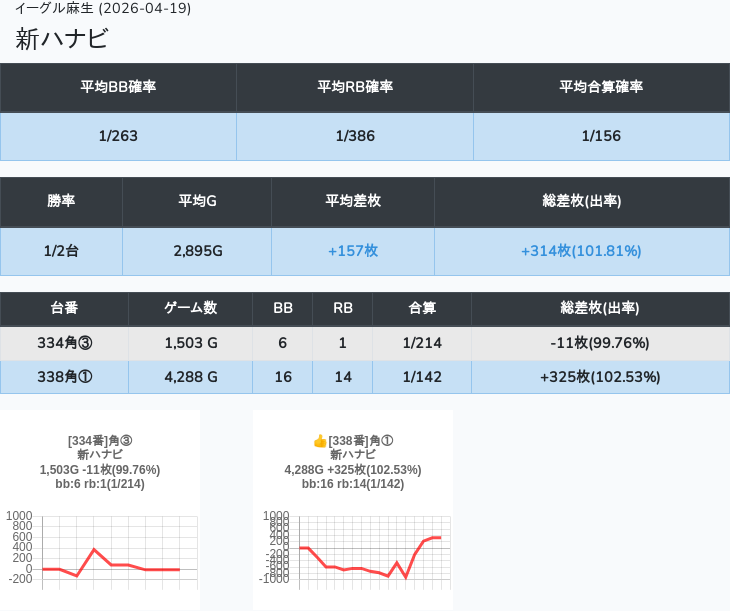730x611 pixels.
Task: Click the 勝率 header cell
Action: [61, 201]
